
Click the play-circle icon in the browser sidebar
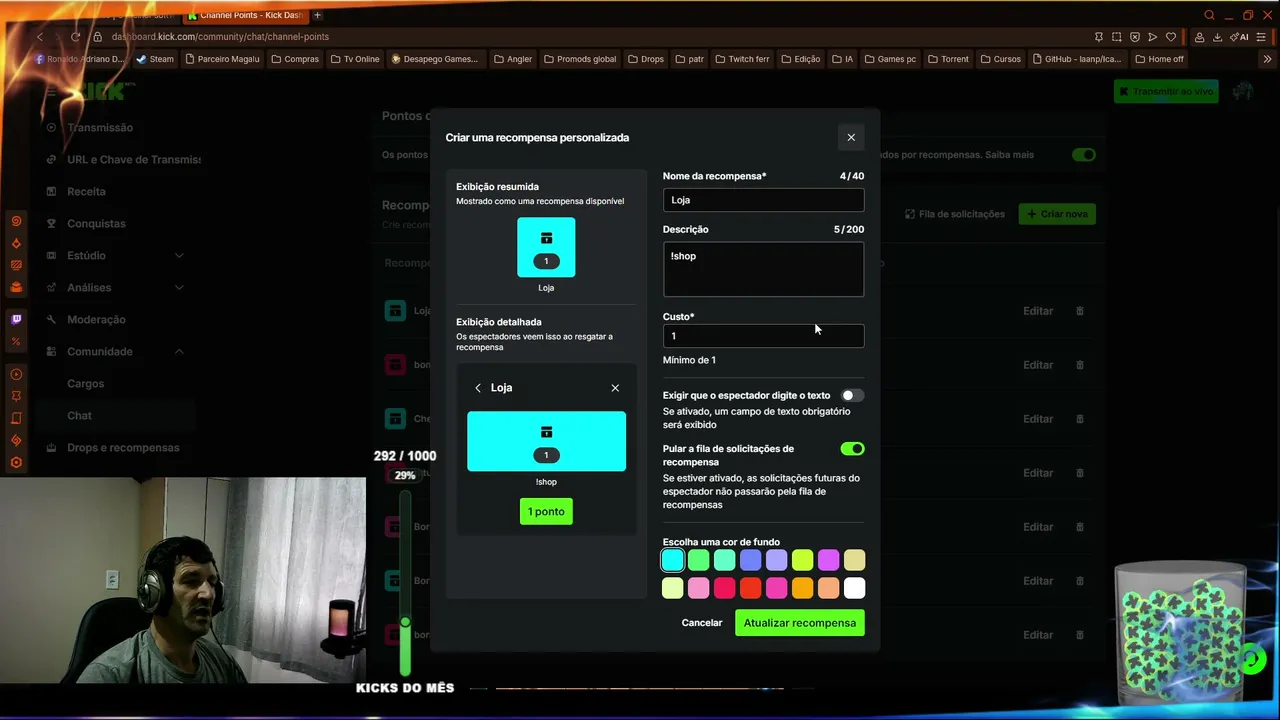(x=16, y=374)
